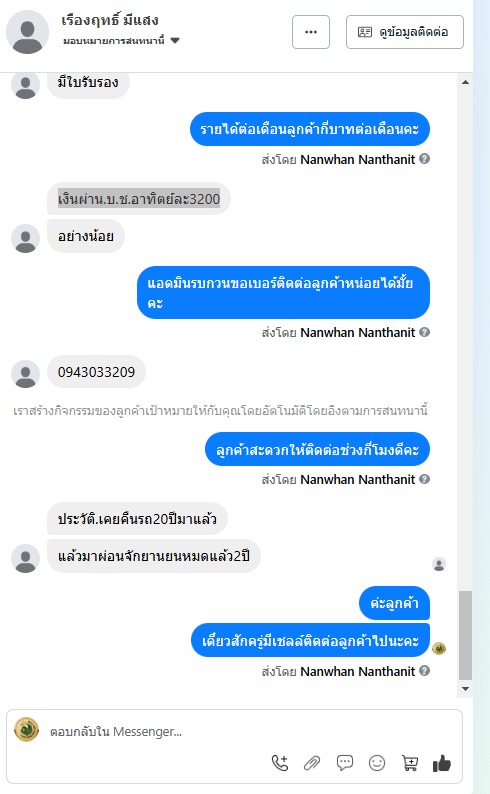Click the scrollbar up arrow

click(x=465, y=82)
